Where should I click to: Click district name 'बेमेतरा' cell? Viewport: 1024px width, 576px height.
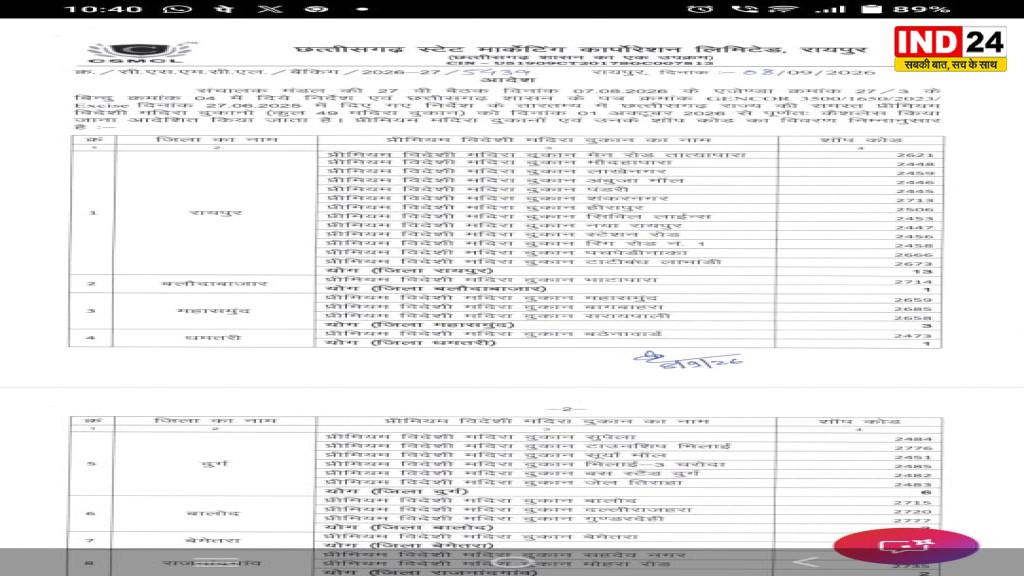point(214,541)
